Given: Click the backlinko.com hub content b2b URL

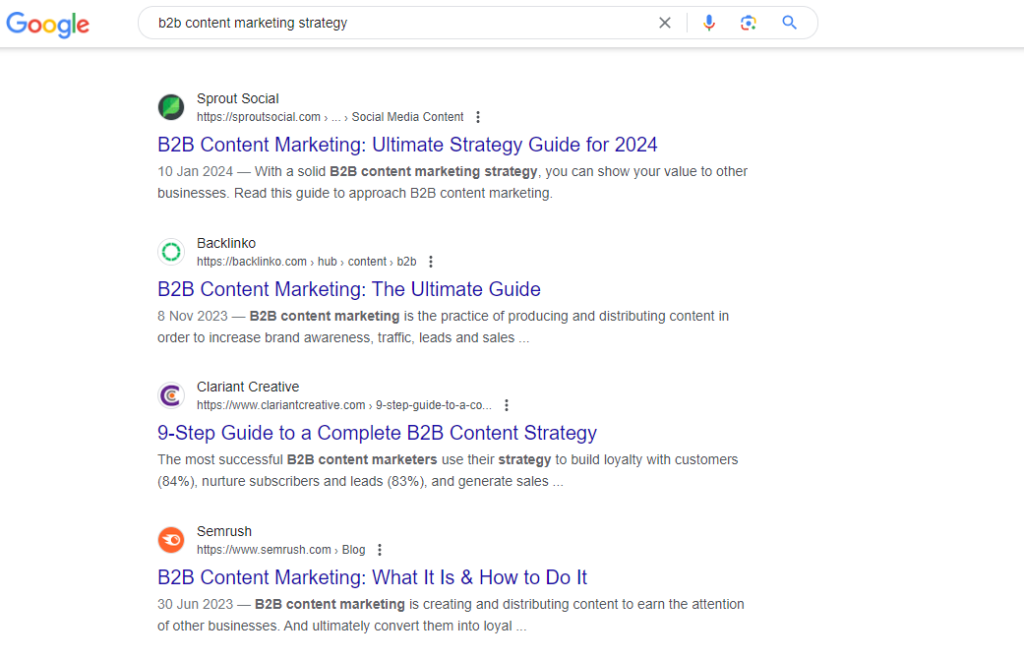Looking at the screenshot, I should pos(306,261).
